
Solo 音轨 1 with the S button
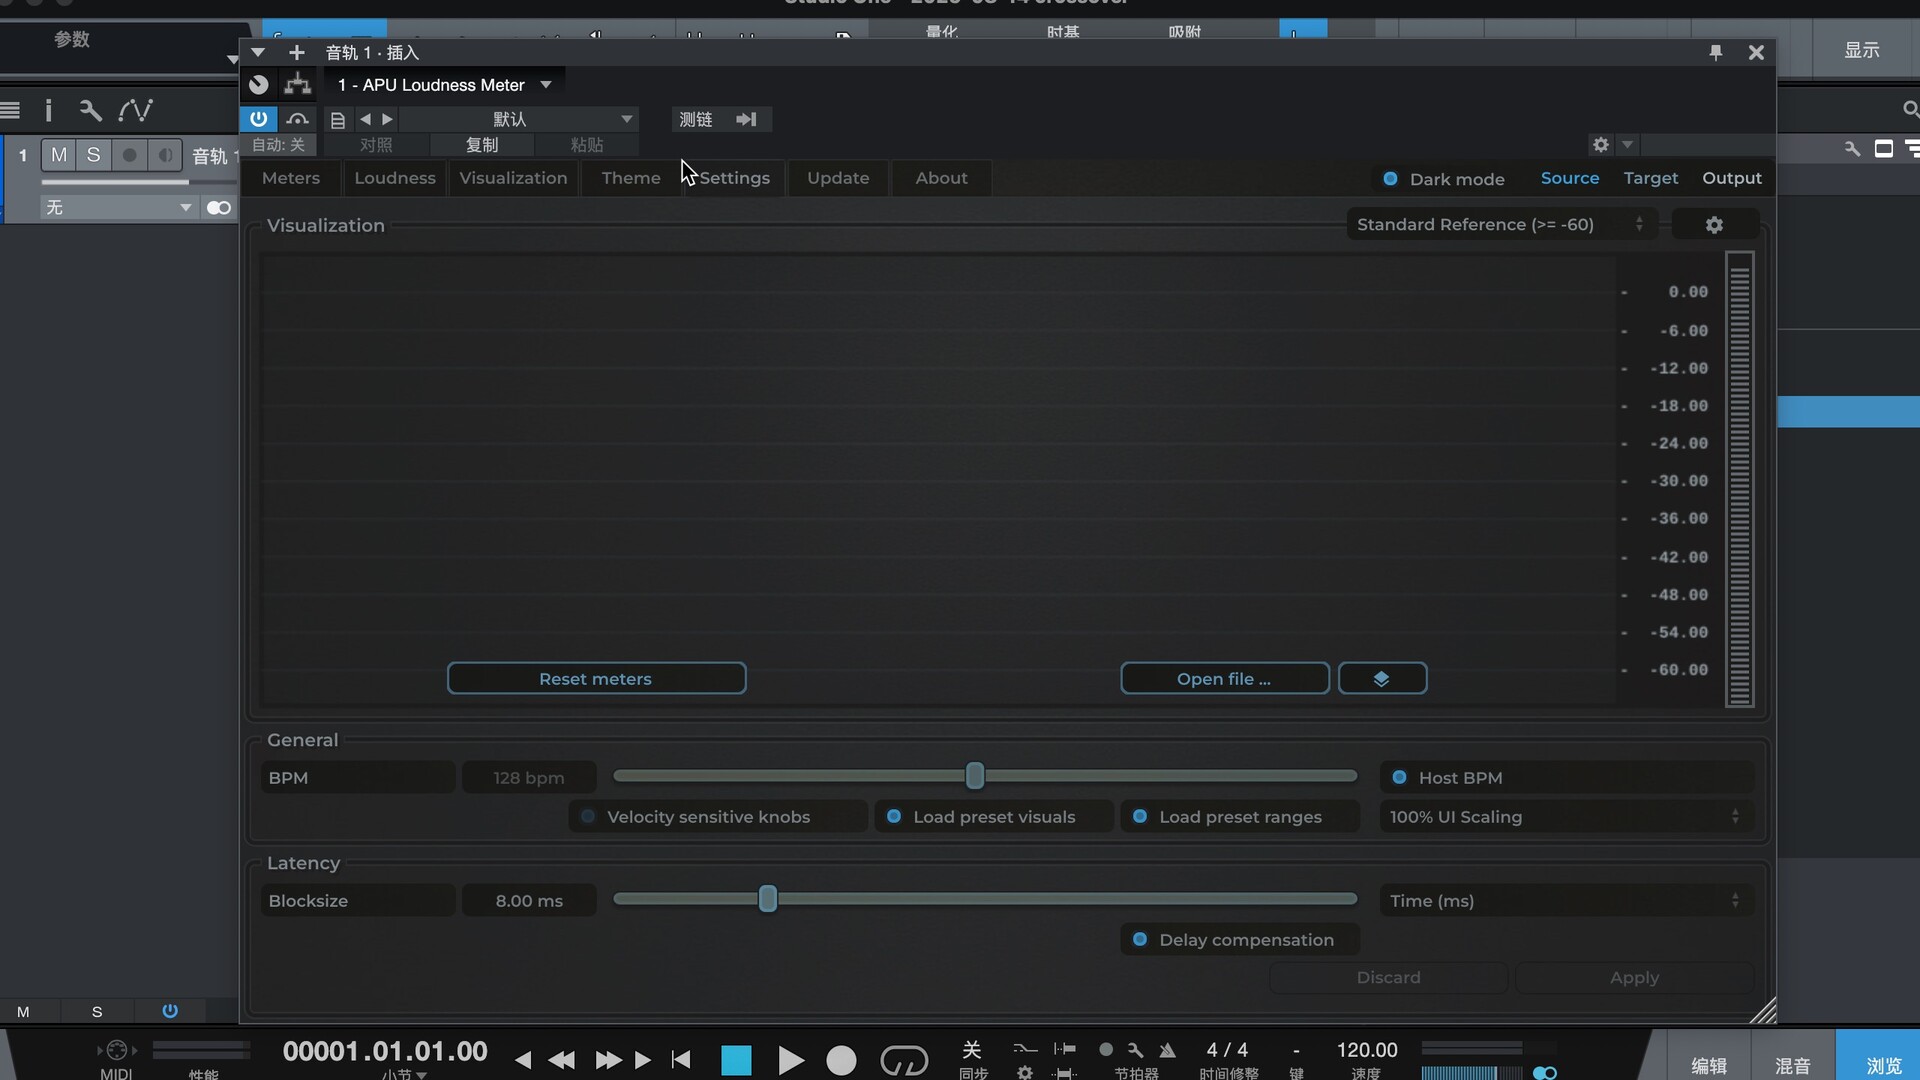[93, 155]
